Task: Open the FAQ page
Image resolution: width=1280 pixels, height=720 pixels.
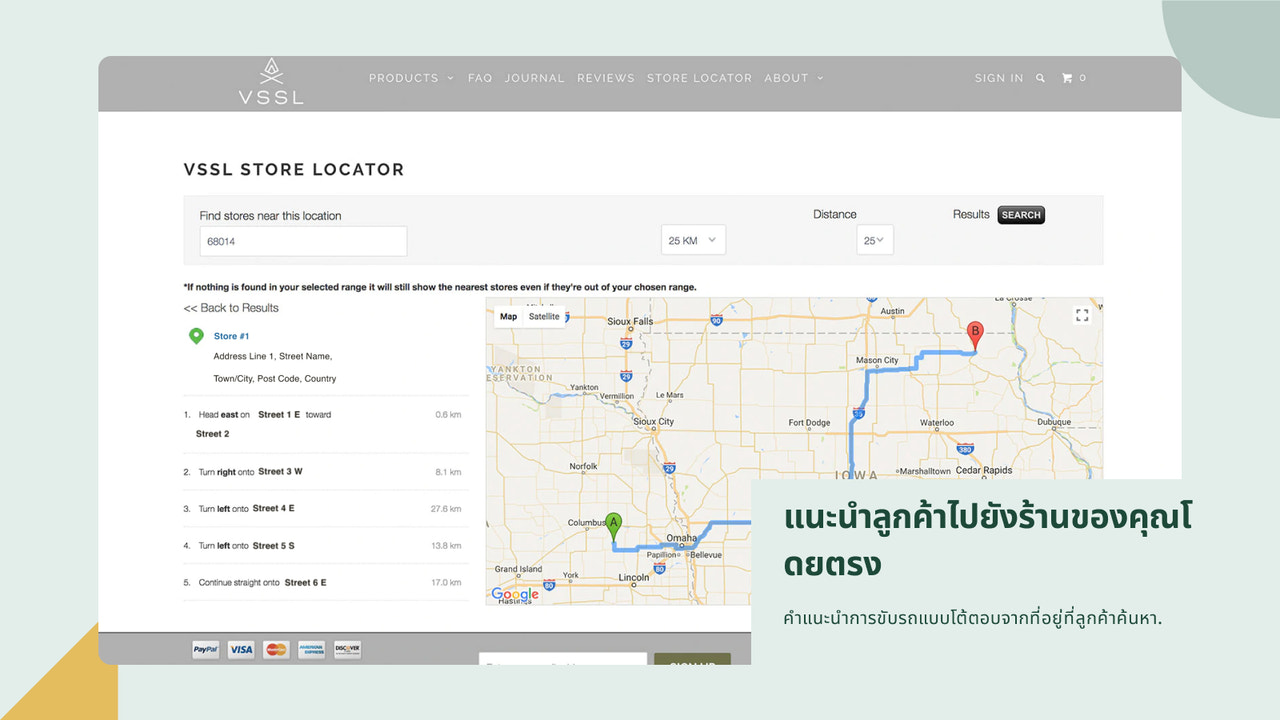Action: click(x=480, y=78)
